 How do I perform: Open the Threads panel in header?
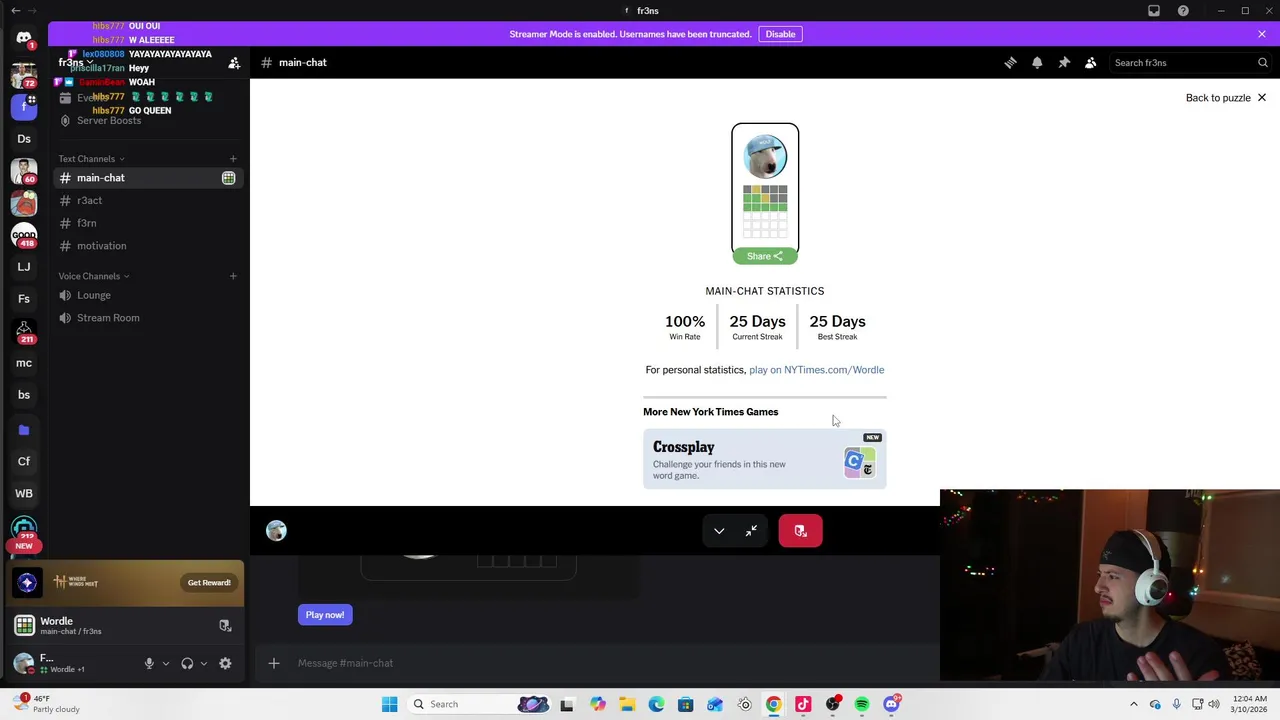coord(1010,62)
